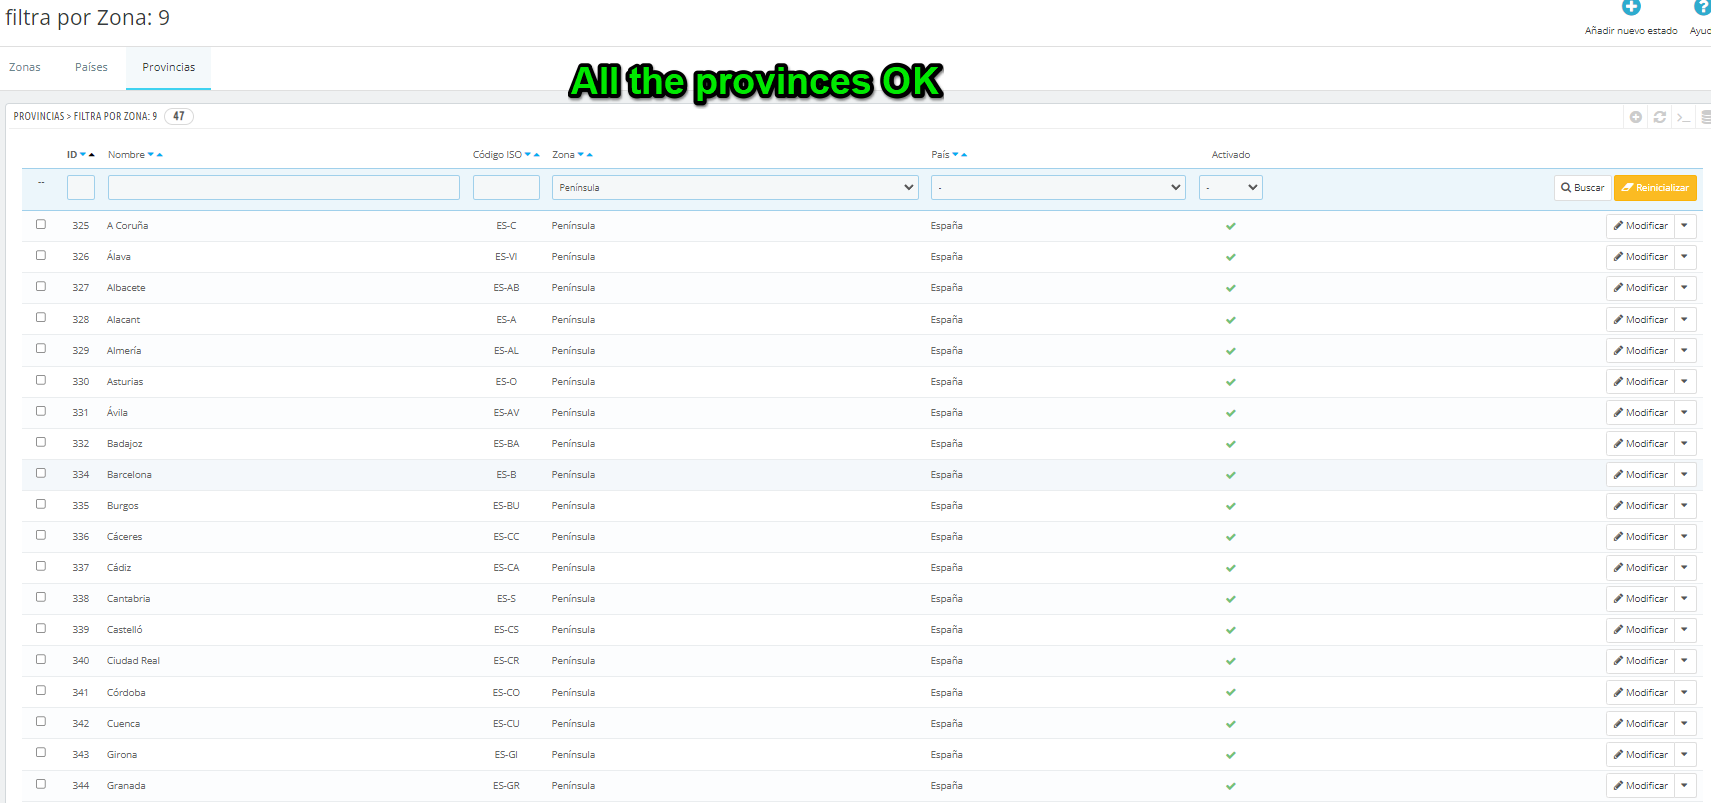The height and width of the screenshot is (803, 1711).
Task: Click the add-new plus icon in the Provincias panel header
Action: (x=1636, y=117)
